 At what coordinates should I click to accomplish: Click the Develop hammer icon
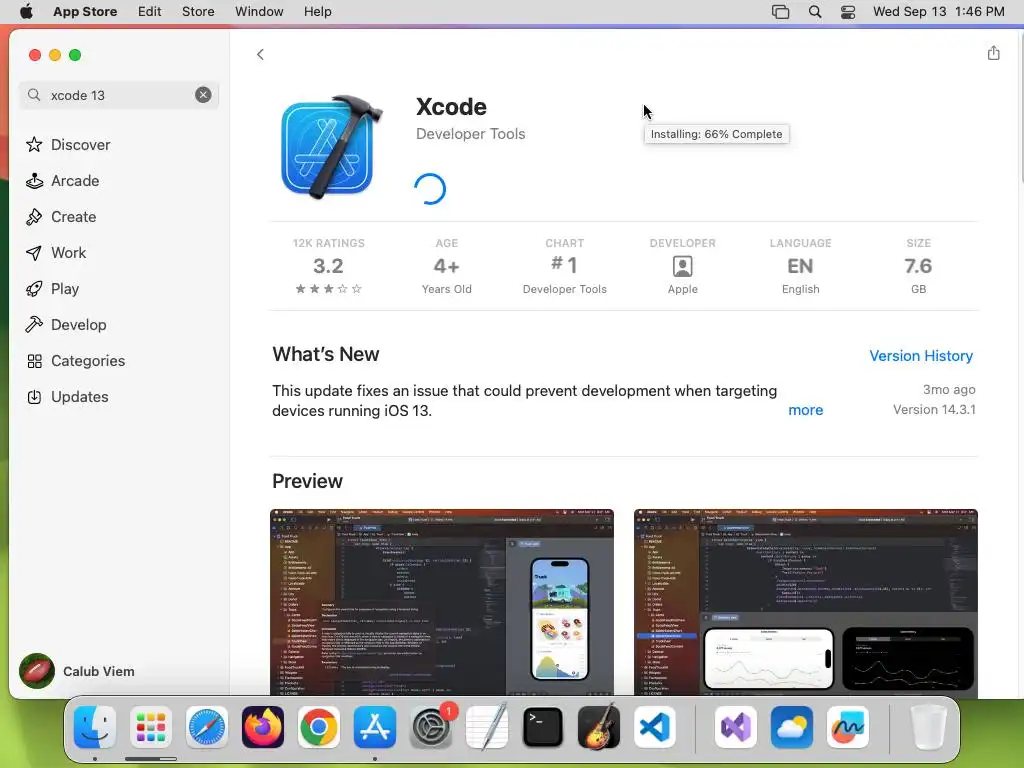point(34,325)
